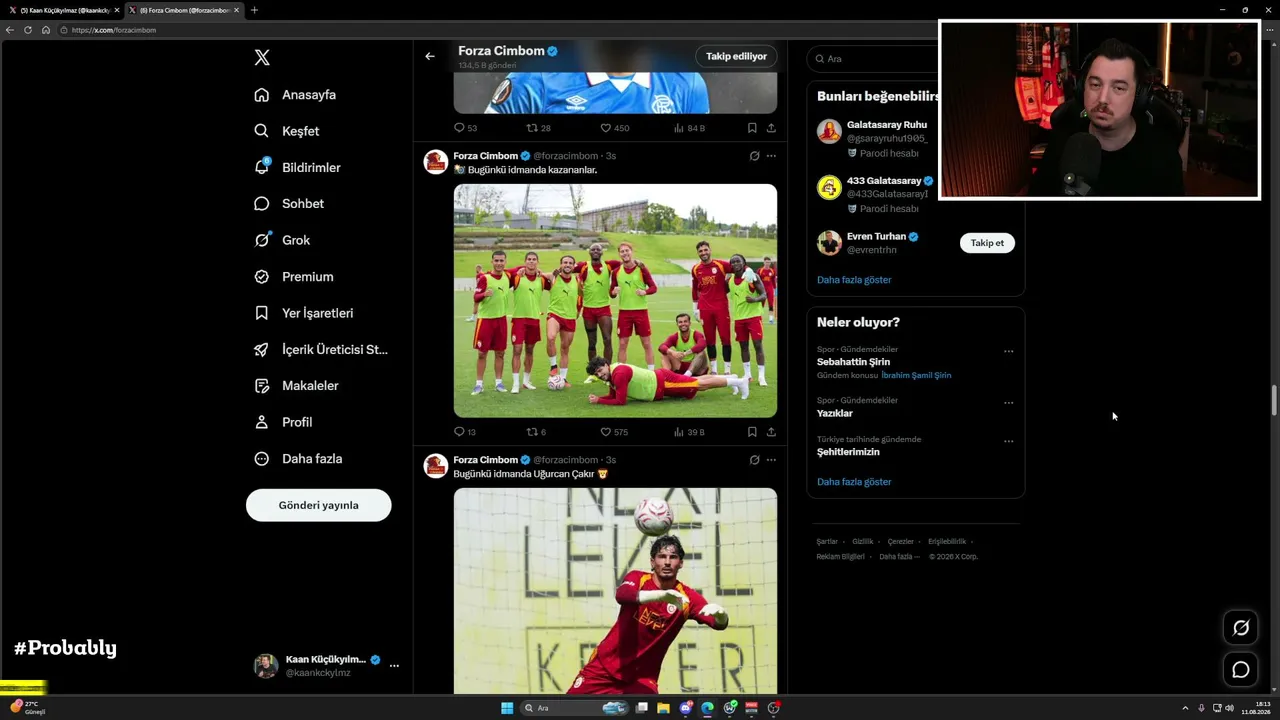Click the page's vertical scrollbar thumb
This screenshot has height=720, width=1280.
pyautogui.click(x=1274, y=400)
